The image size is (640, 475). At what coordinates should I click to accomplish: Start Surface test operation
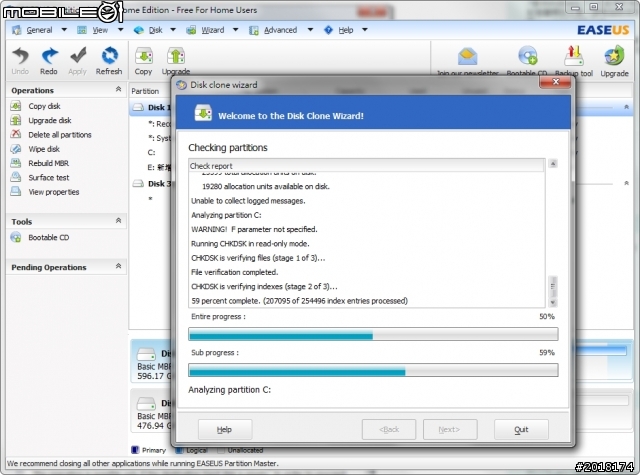[x=49, y=178]
